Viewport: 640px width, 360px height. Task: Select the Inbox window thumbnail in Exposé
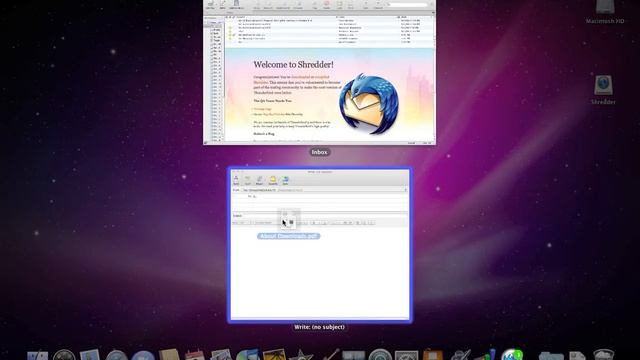[320, 72]
